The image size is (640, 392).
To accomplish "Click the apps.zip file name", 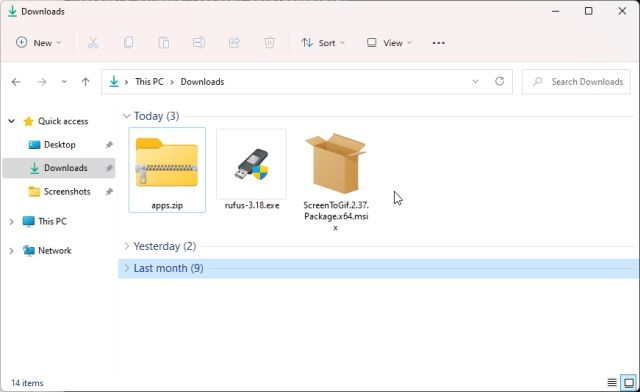I will [167, 205].
